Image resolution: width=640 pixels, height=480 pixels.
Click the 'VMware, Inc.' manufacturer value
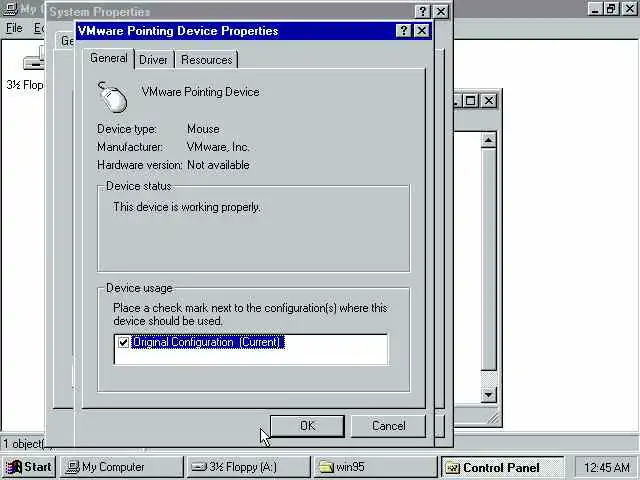coord(218,147)
